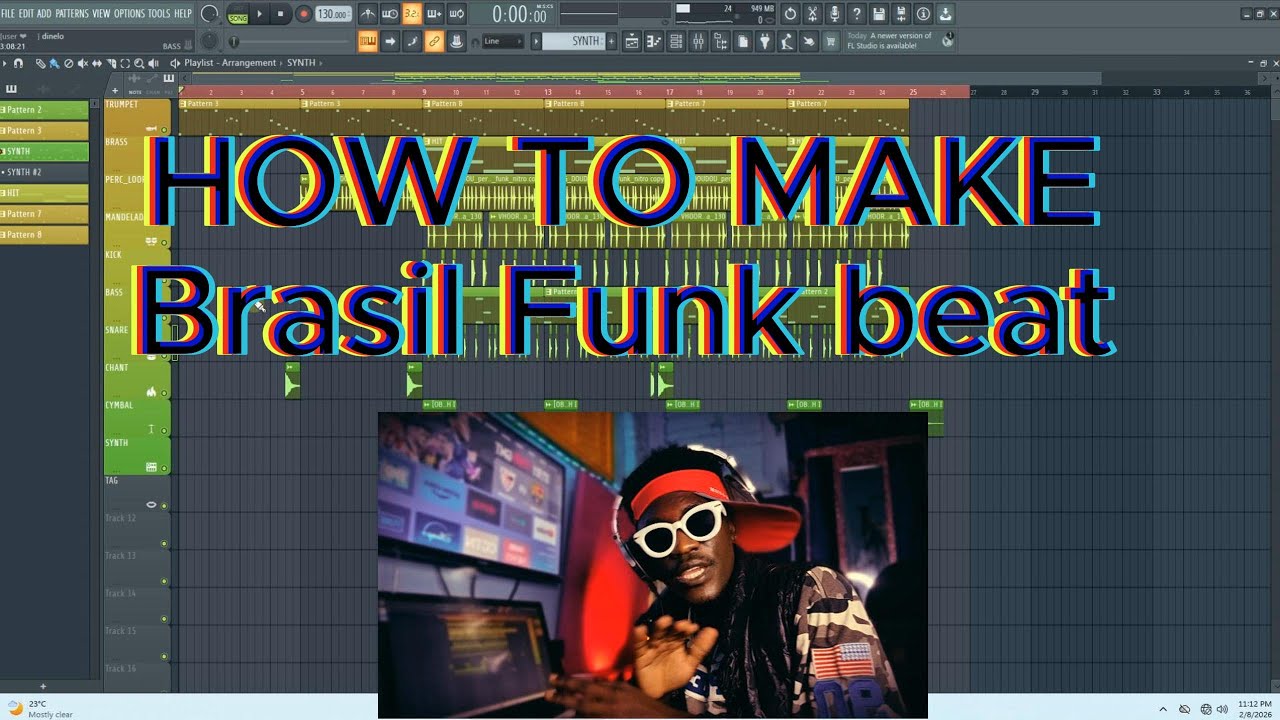
Task: Select the mute tool in playlist toolbar
Action: pyautogui.click(x=83, y=63)
